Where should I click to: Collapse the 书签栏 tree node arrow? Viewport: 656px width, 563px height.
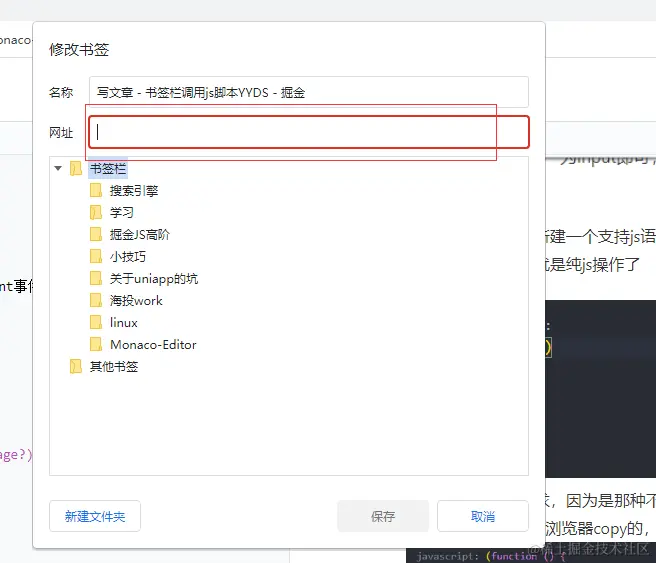pyautogui.click(x=58, y=169)
